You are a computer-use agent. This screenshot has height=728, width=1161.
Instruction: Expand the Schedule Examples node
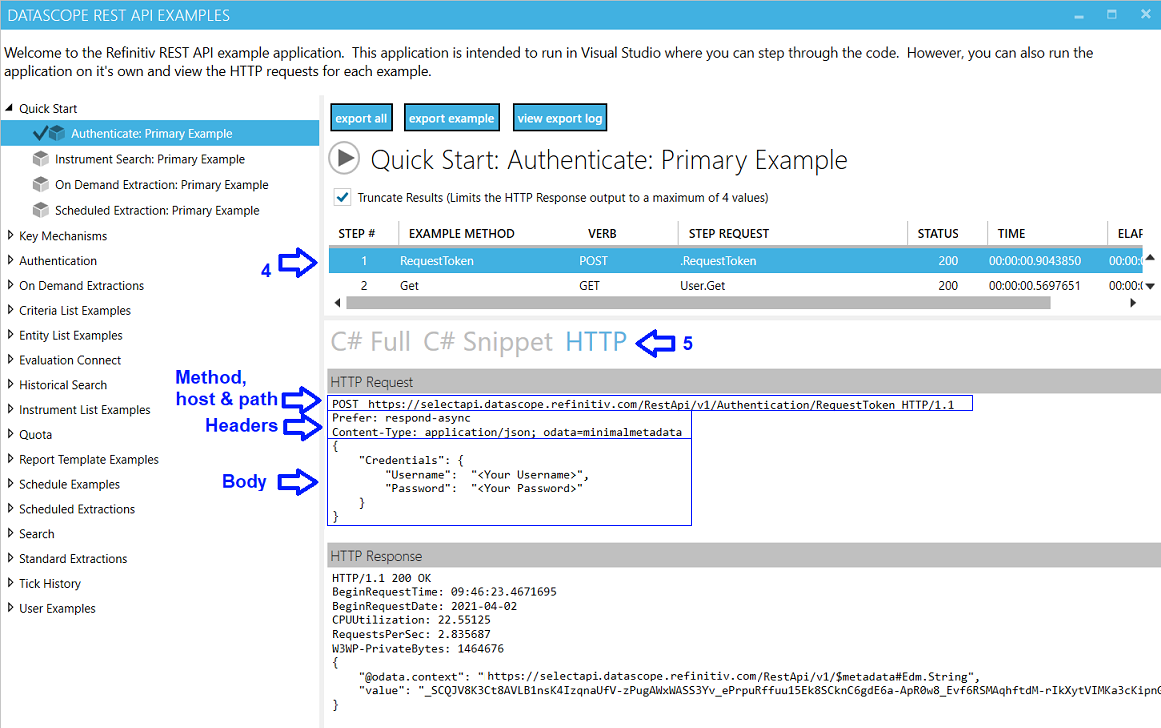10,484
